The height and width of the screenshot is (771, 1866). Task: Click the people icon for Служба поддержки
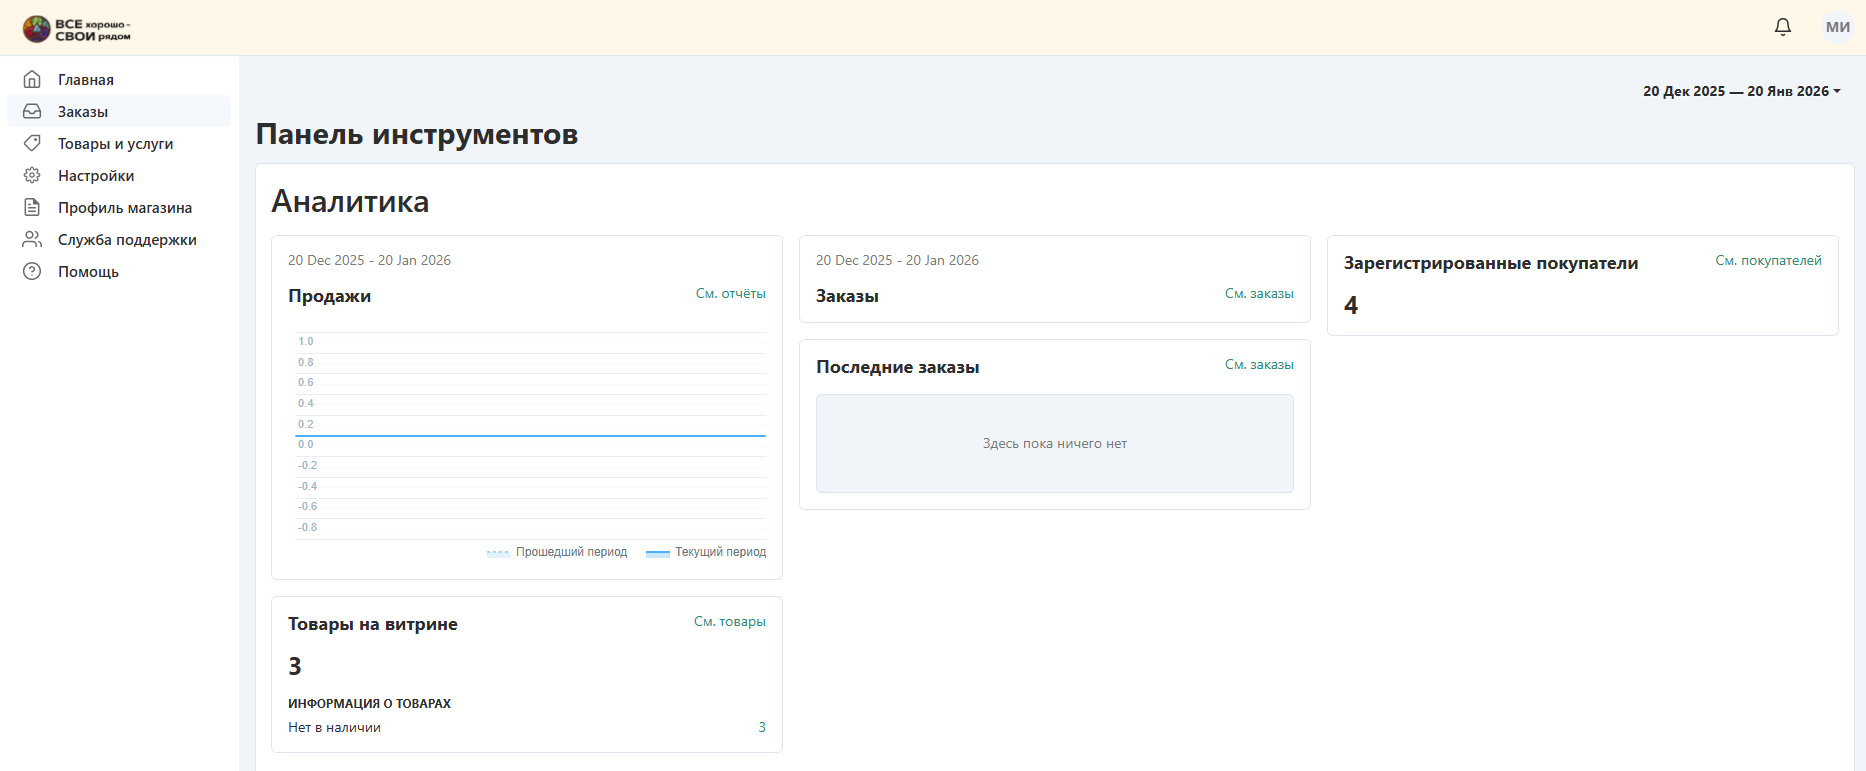pyautogui.click(x=32, y=239)
